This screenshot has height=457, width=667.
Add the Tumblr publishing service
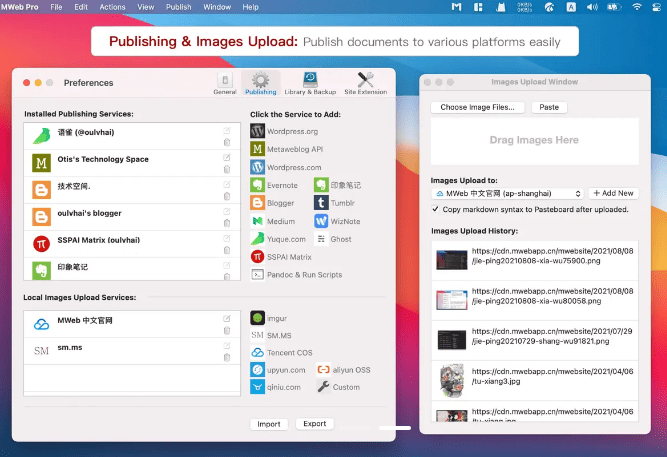click(x=334, y=203)
